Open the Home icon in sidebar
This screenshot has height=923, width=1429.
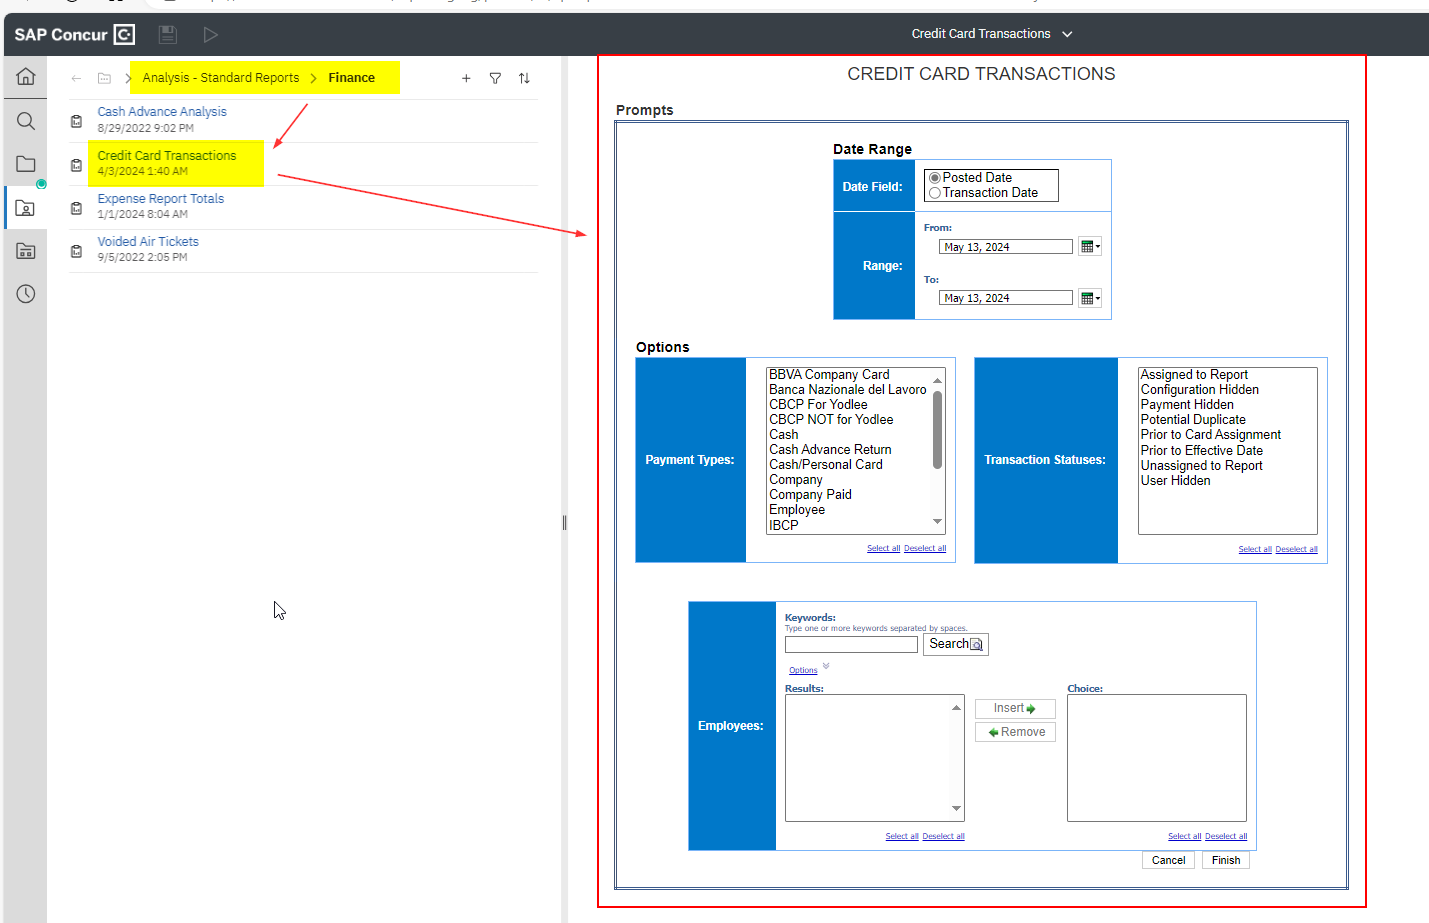[26, 77]
